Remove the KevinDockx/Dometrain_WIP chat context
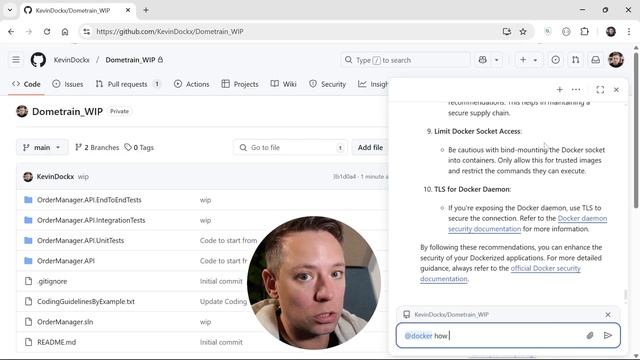Screen dimensions: 640x360 [608, 315]
